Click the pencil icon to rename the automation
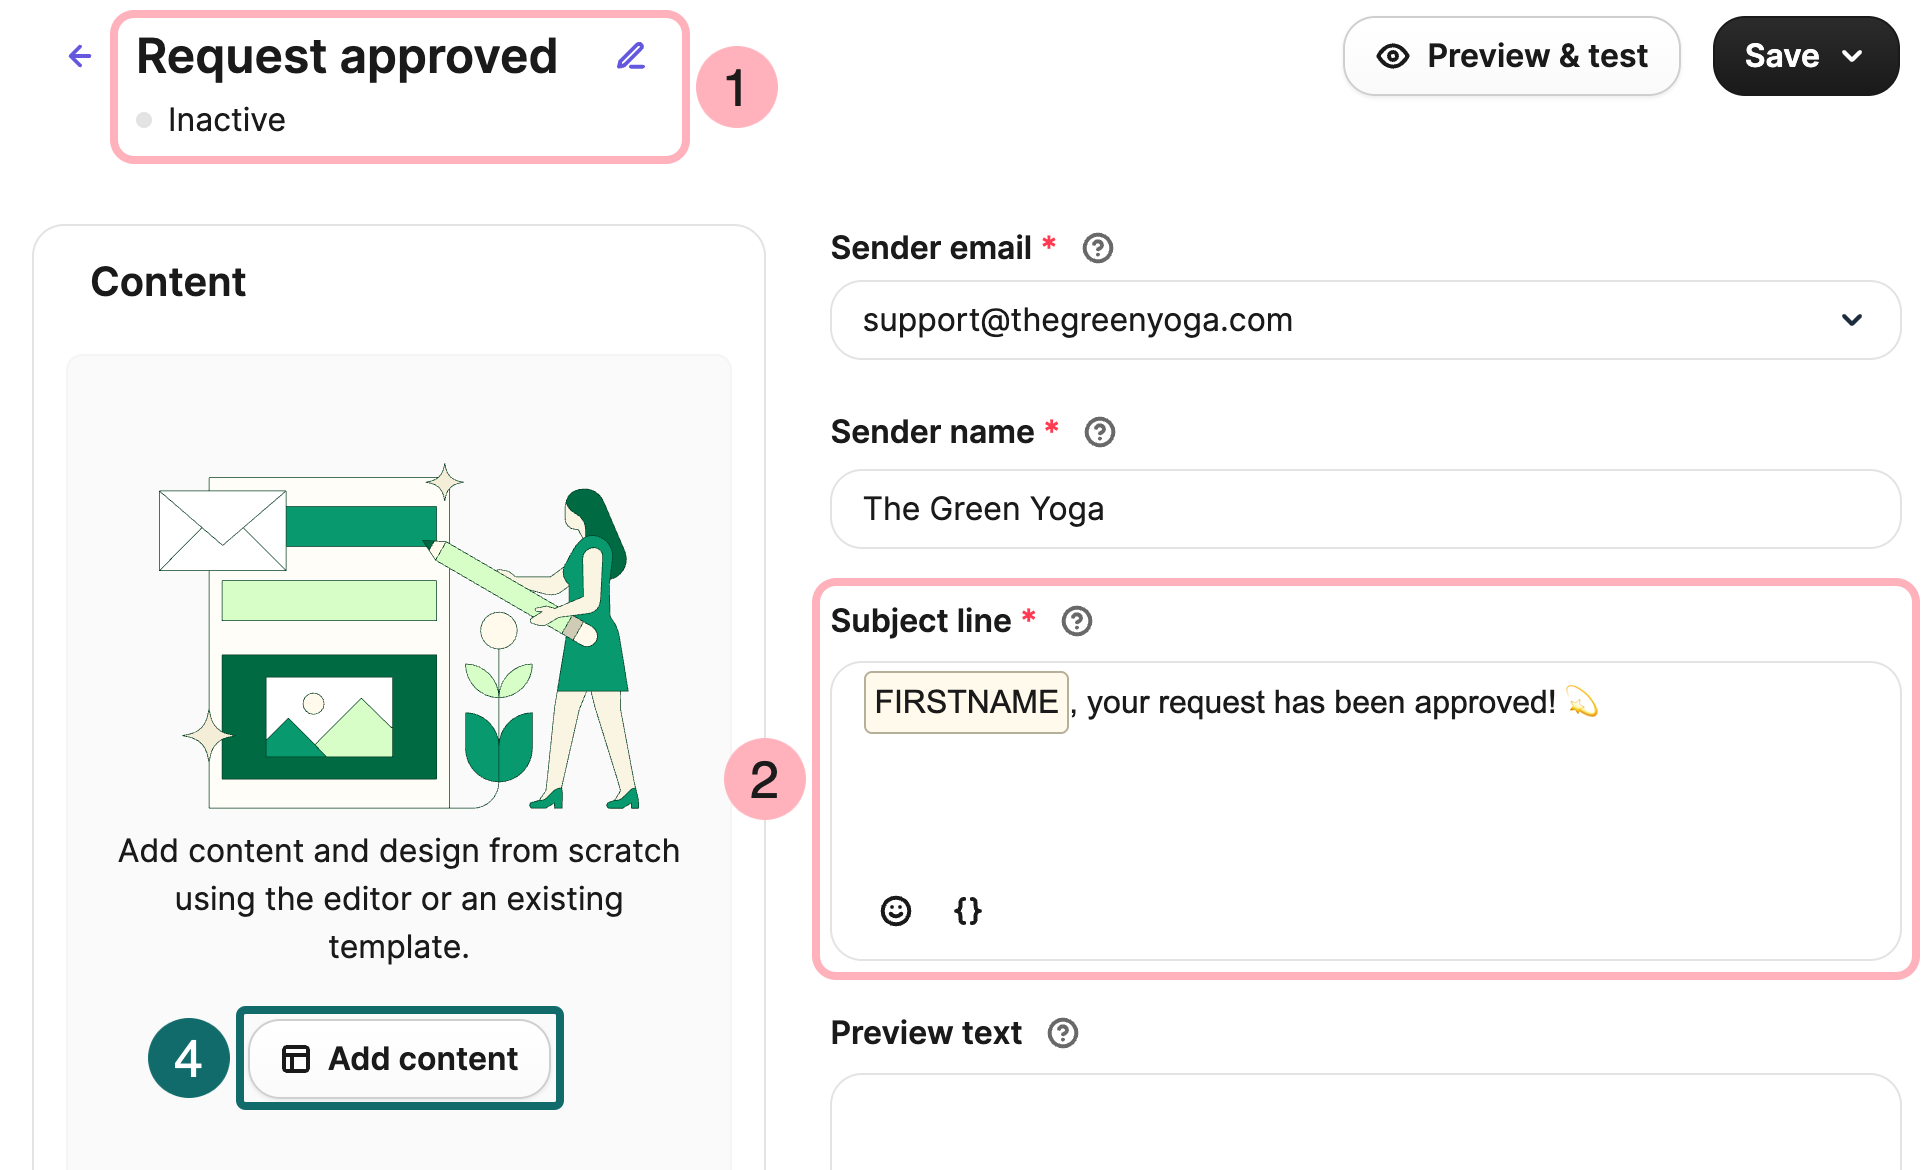 point(630,56)
